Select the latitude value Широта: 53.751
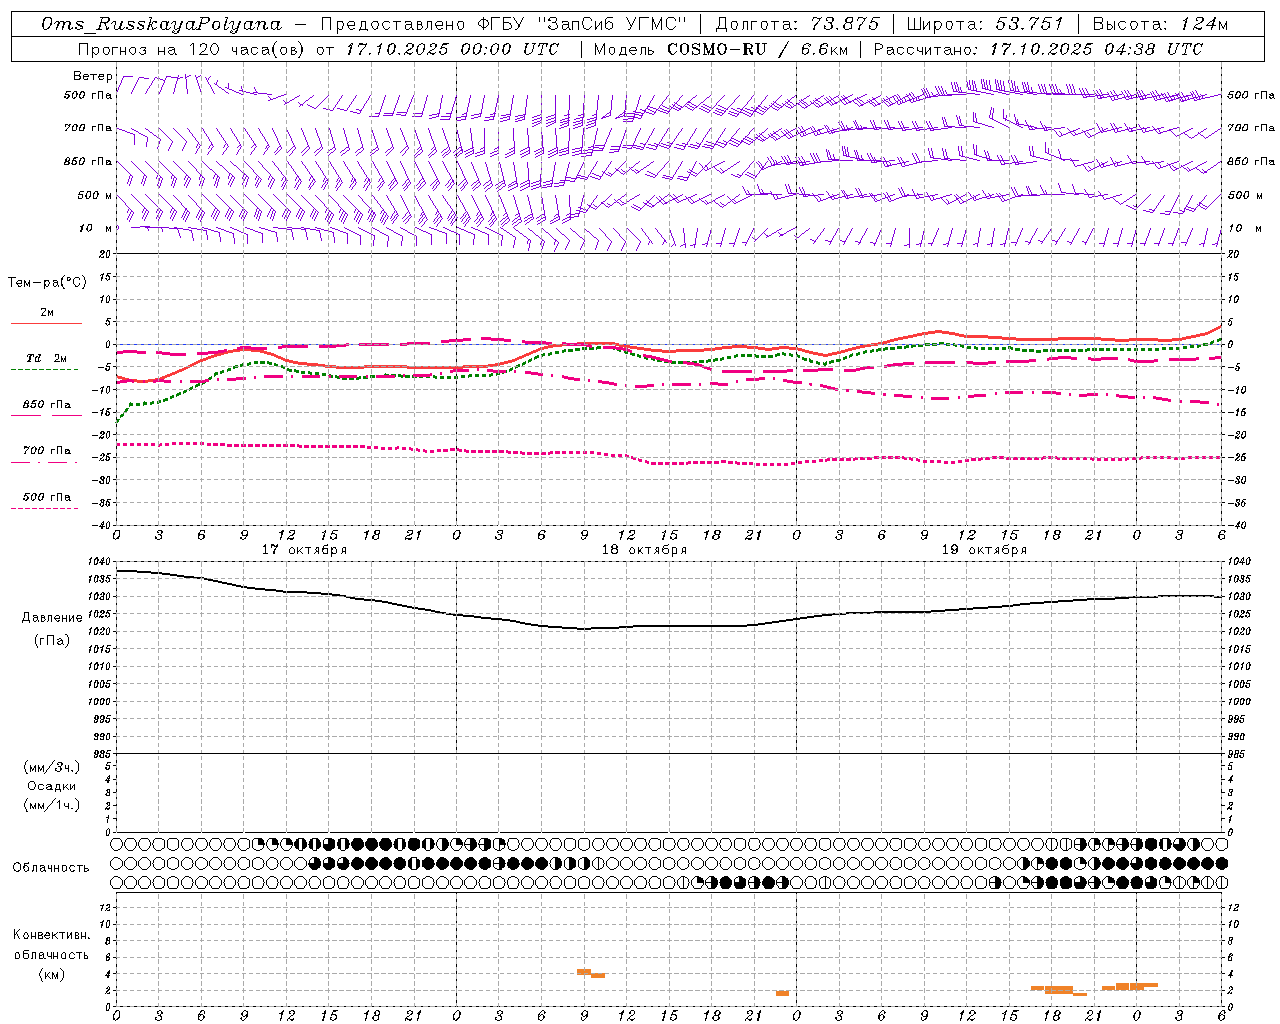The image size is (1280, 1024). pyautogui.click(x=985, y=24)
